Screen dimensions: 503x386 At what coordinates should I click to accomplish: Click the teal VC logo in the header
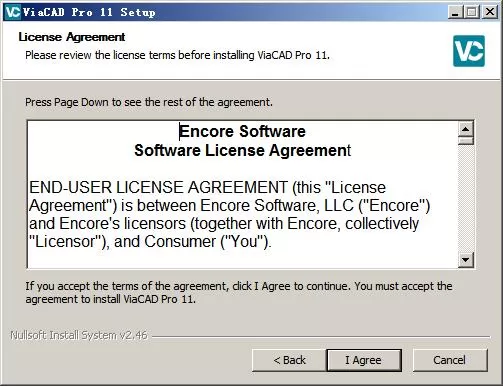(x=469, y=51)
